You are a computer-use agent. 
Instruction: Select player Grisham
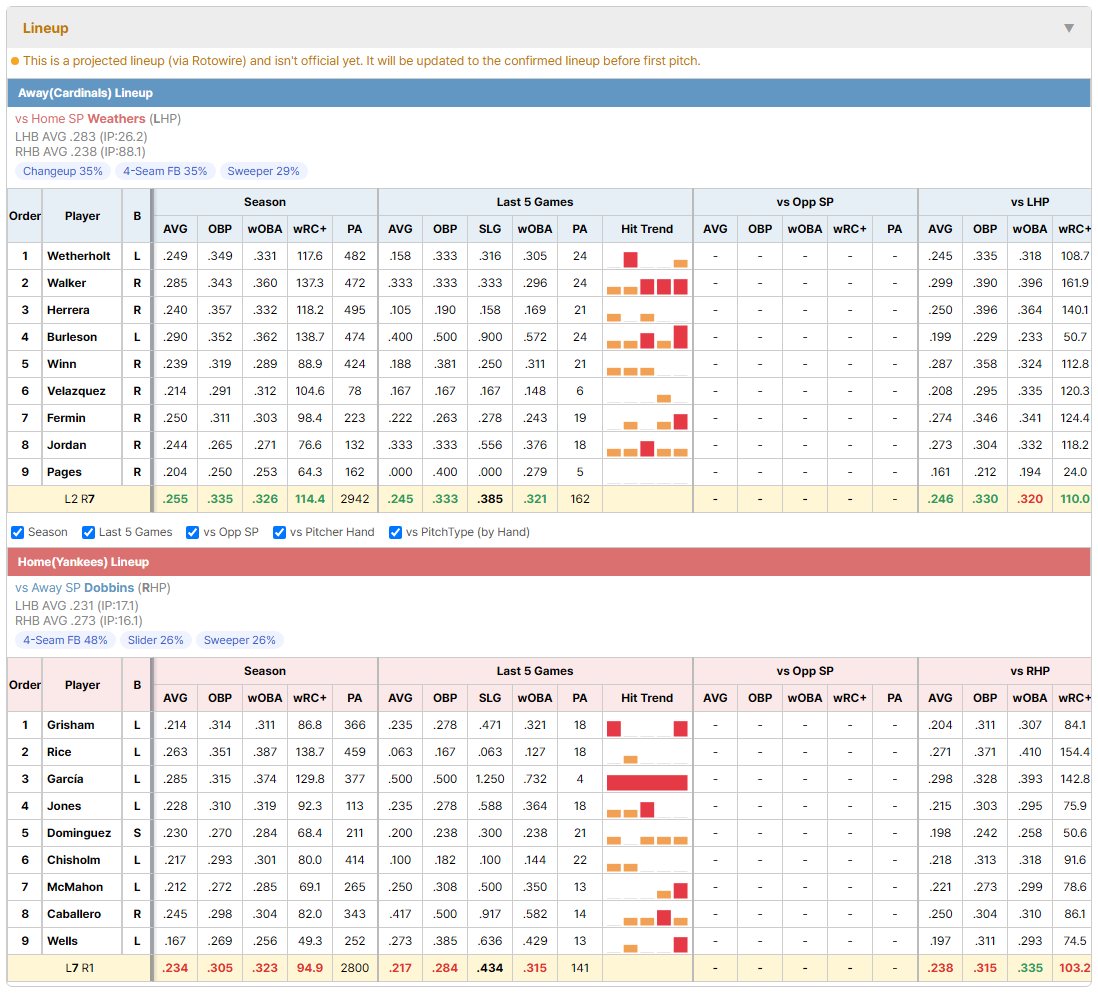point(71,725)
